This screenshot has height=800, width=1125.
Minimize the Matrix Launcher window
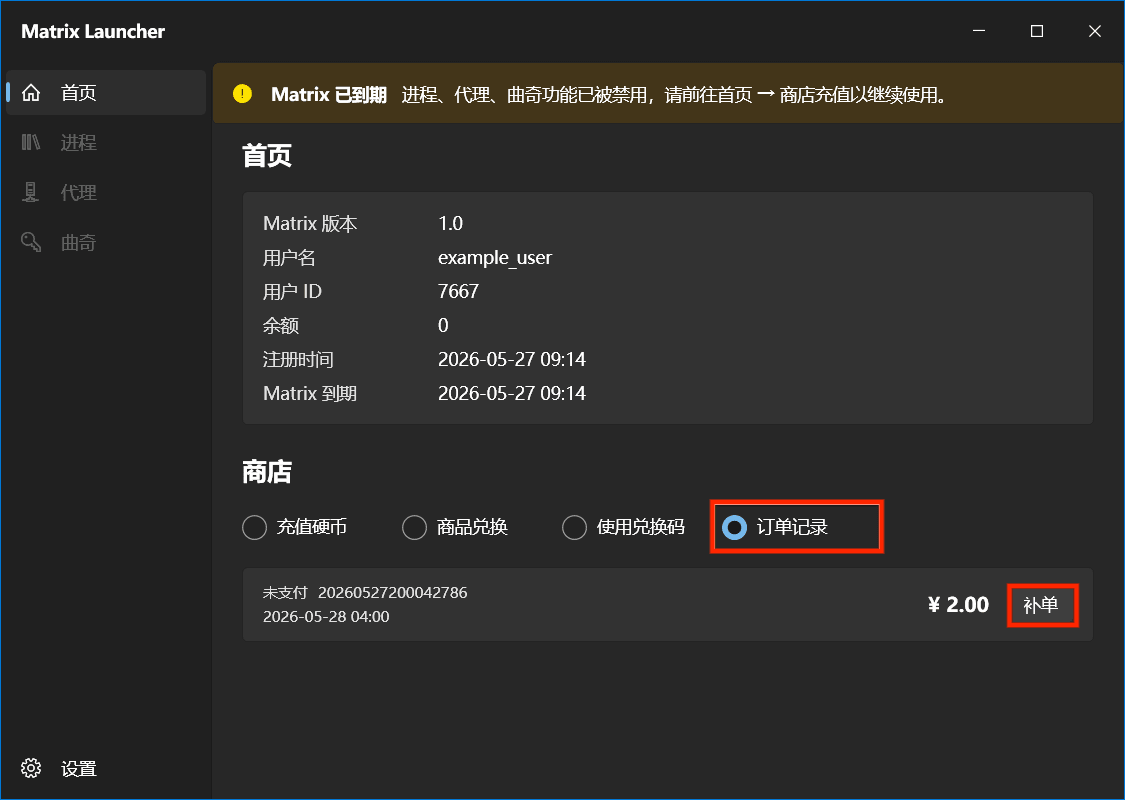coord(979,31)
